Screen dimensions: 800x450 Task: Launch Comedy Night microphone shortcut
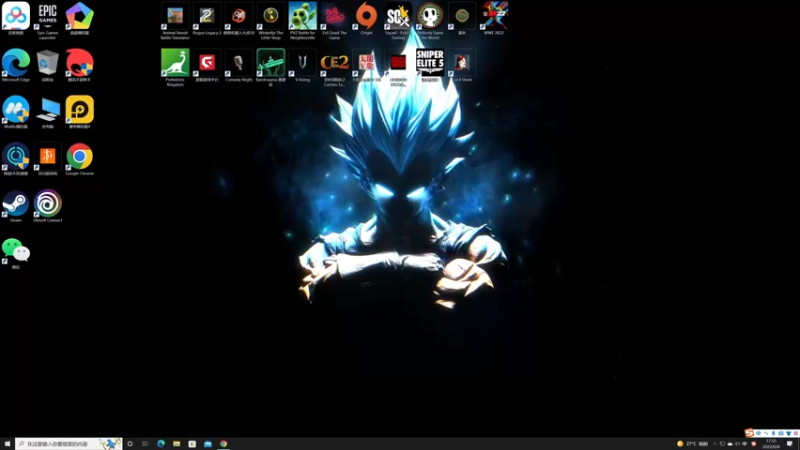(239, 65)
